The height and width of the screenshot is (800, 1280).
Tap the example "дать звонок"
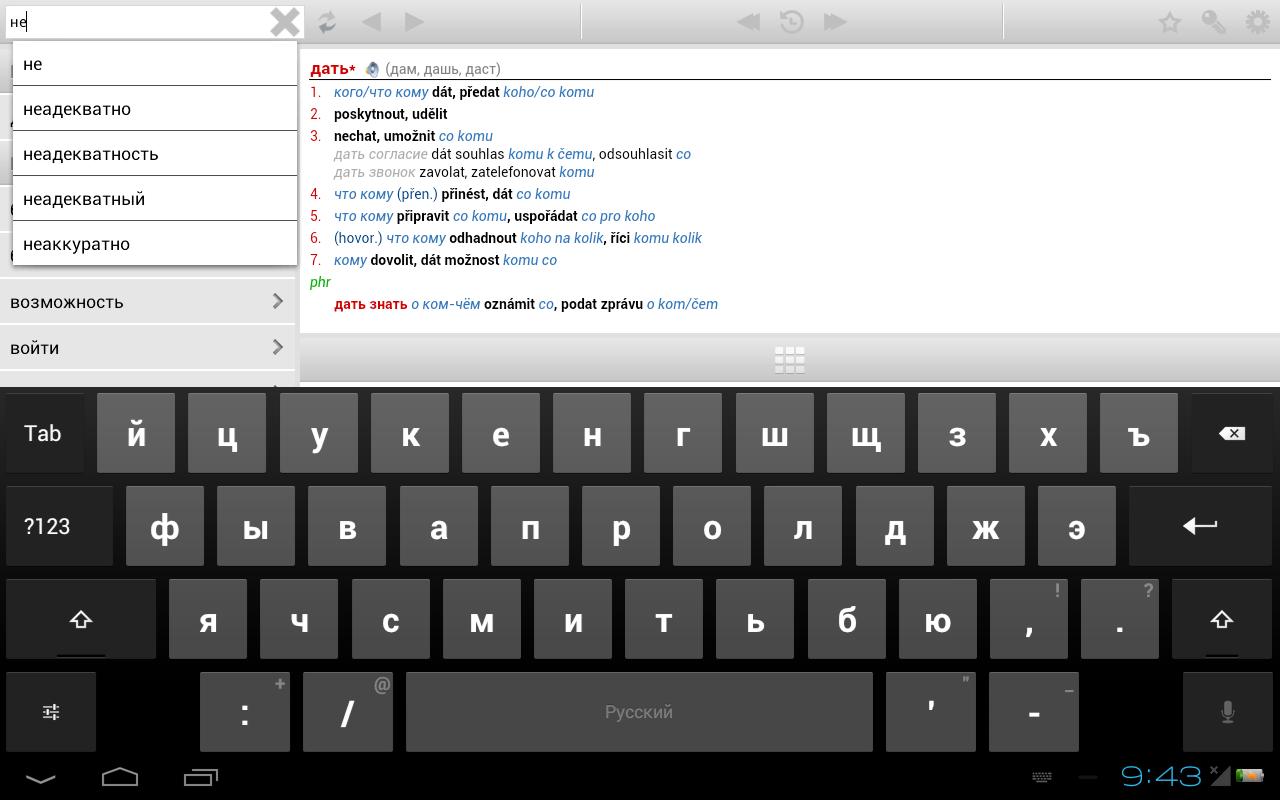(374, 172)
